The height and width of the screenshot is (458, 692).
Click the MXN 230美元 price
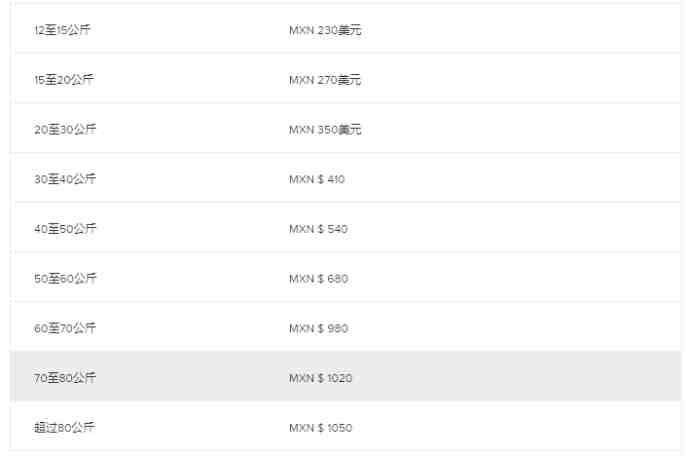(x=325, y=30)
